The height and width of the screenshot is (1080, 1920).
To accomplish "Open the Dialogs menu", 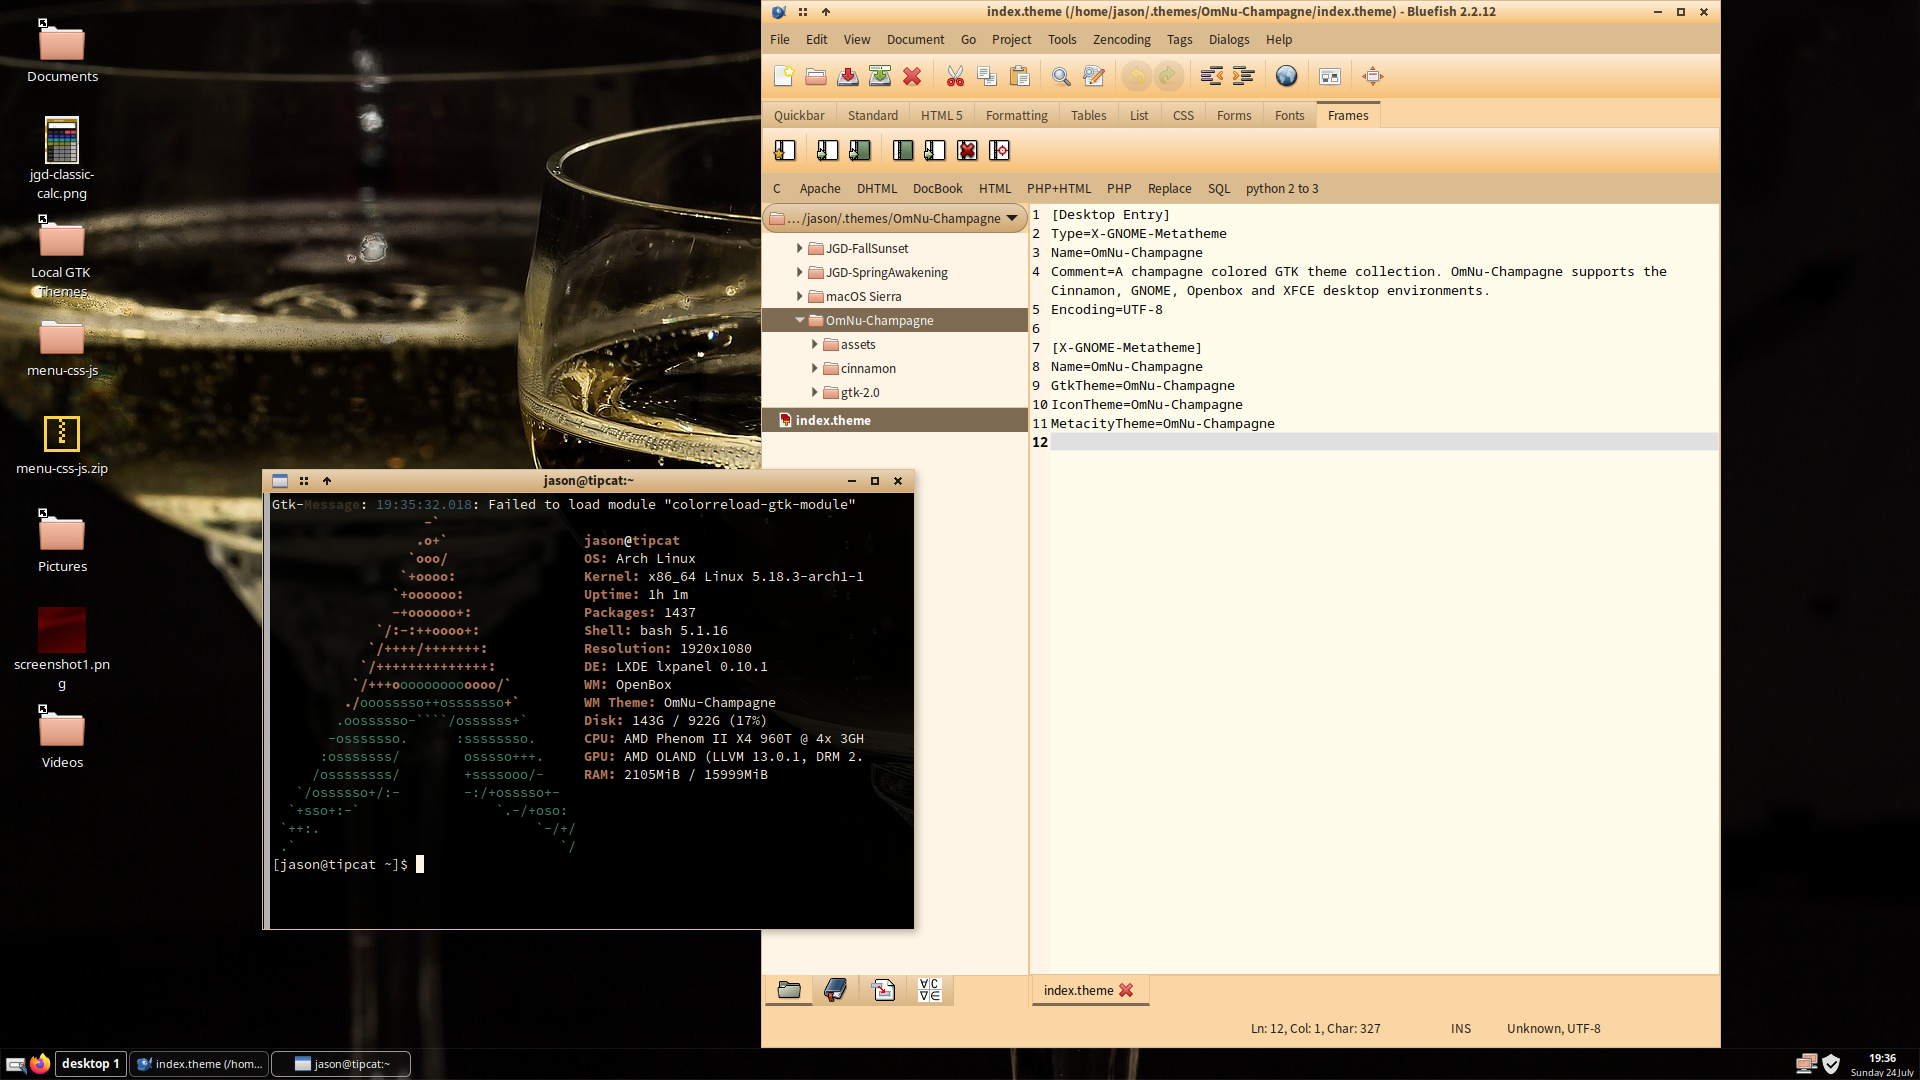I will (x=1228, y=40).
